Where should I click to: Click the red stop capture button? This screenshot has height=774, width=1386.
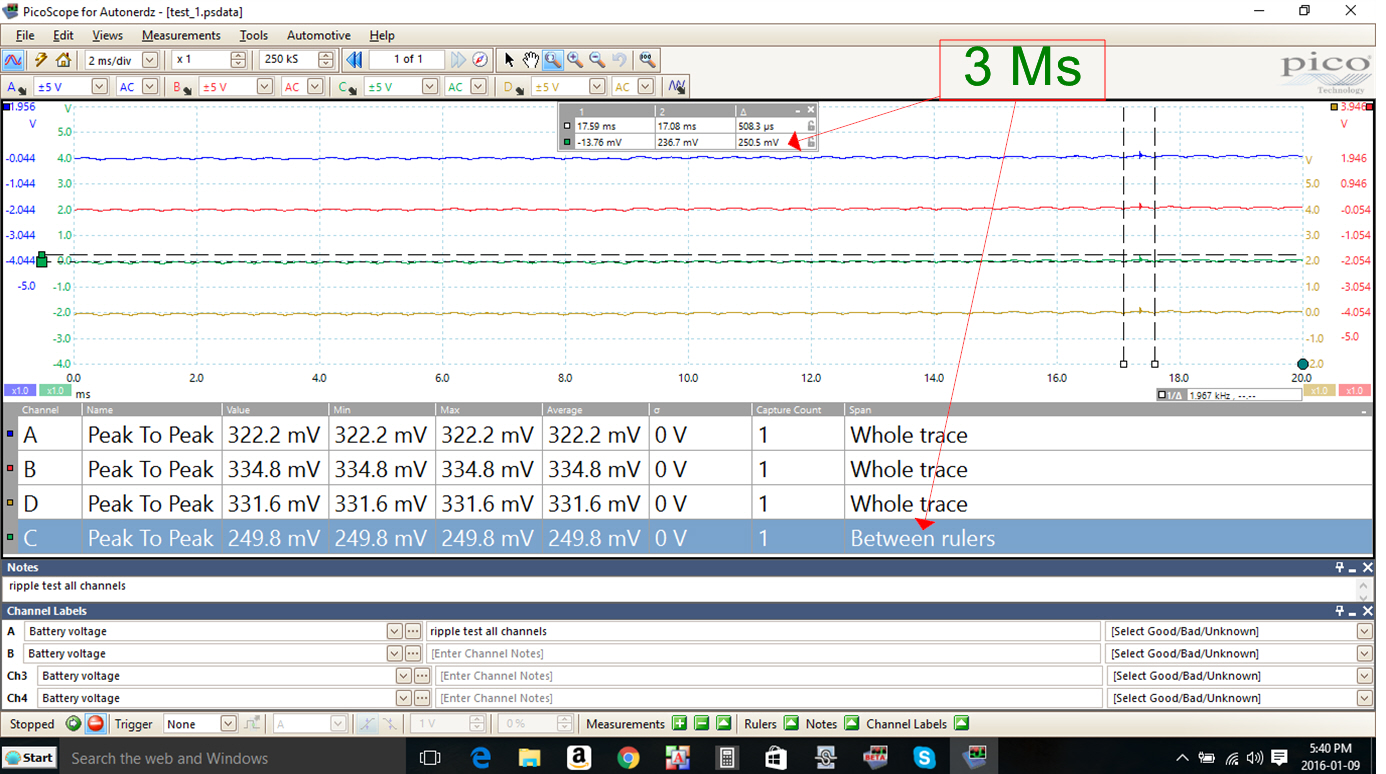95,724
